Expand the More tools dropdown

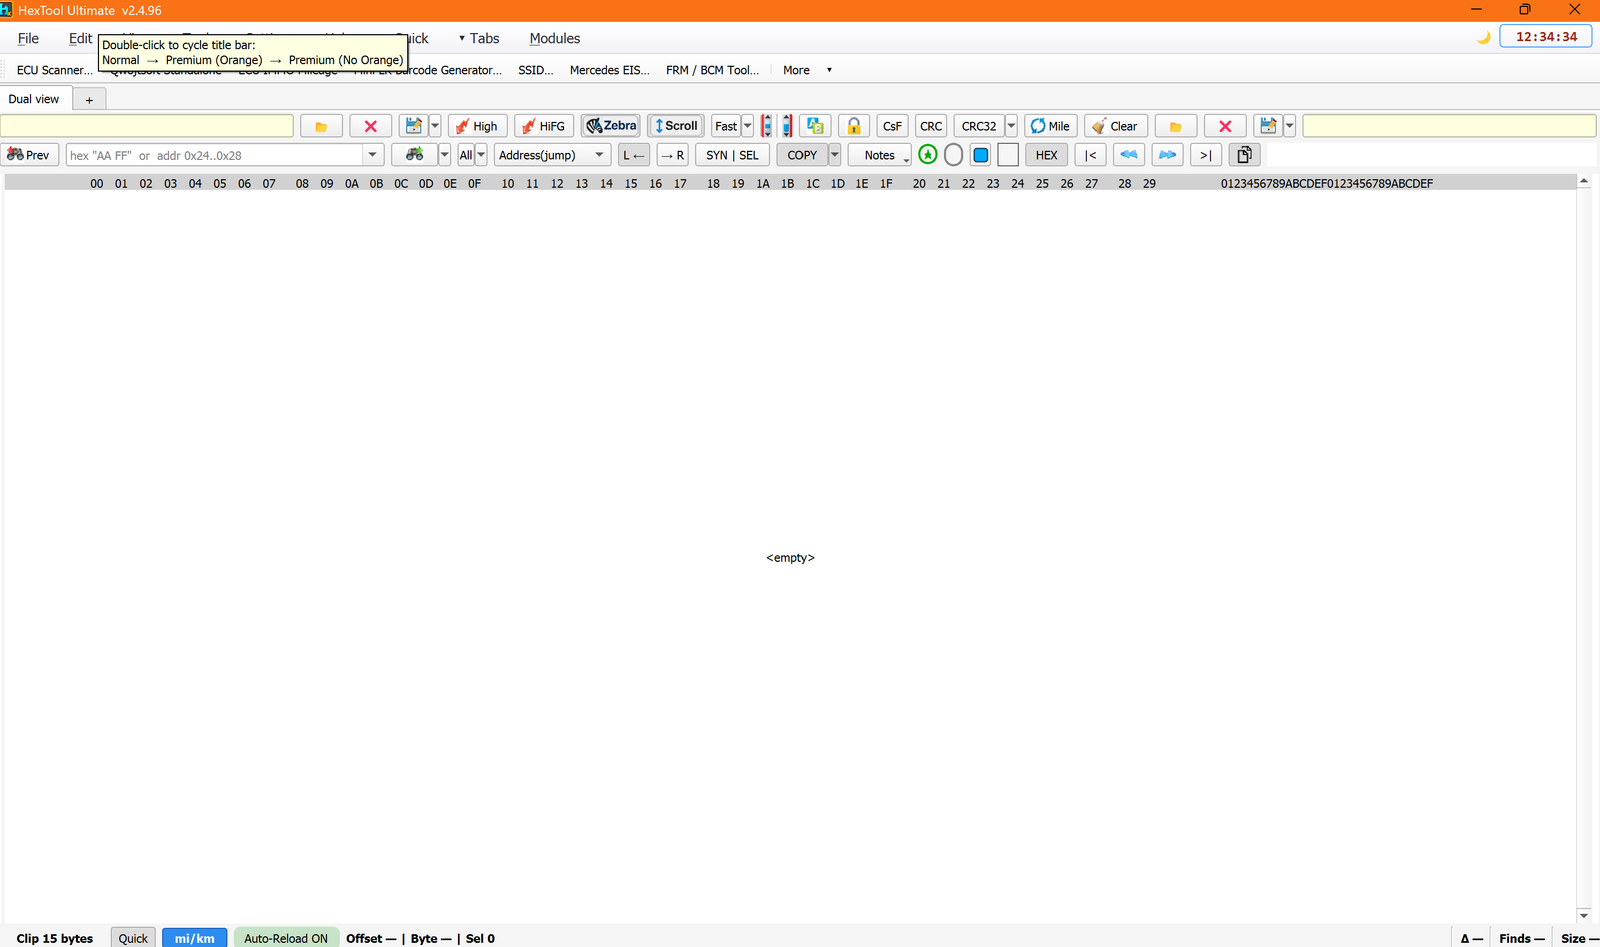tap(807, 70)
